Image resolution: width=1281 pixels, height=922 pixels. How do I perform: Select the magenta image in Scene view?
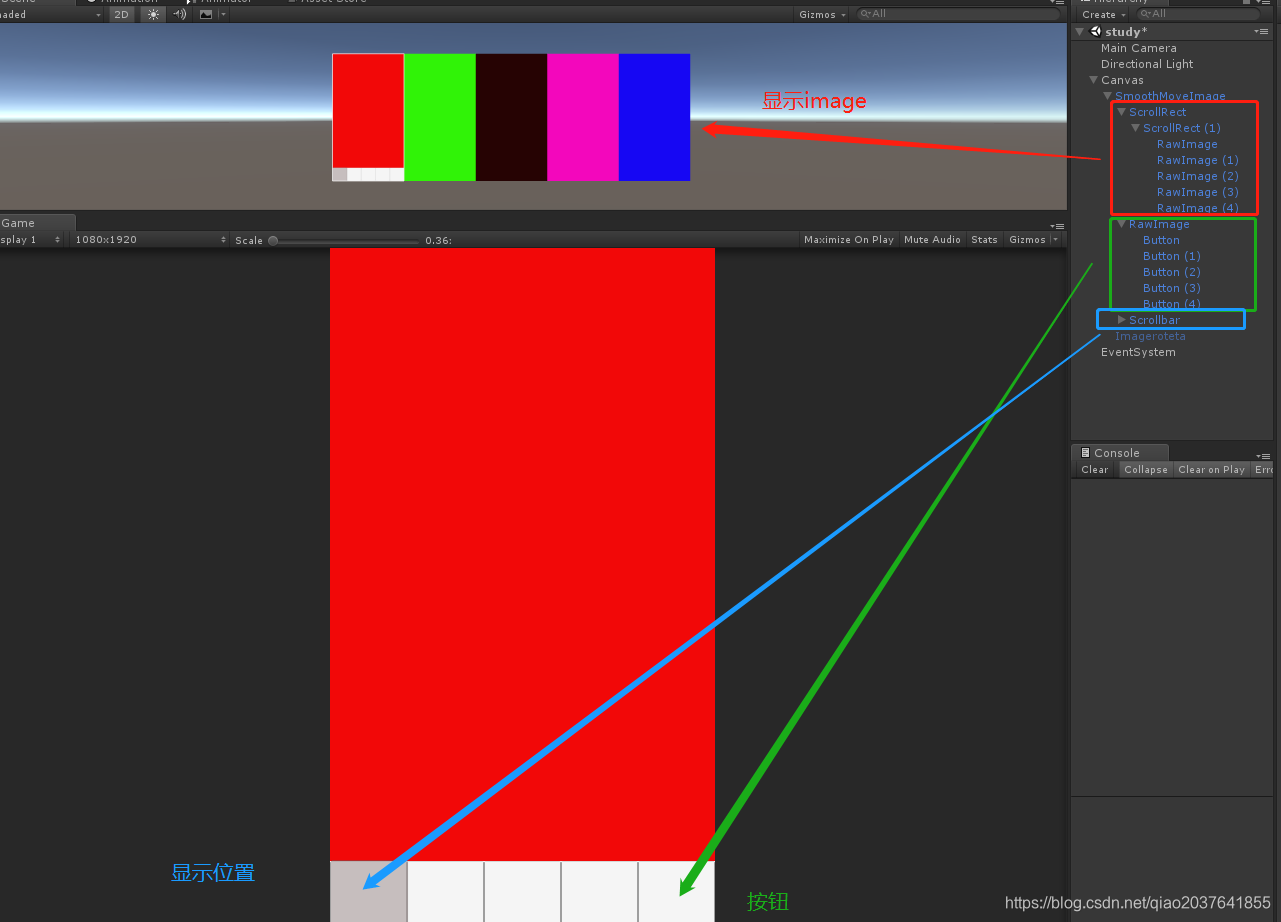coord(583,117)
